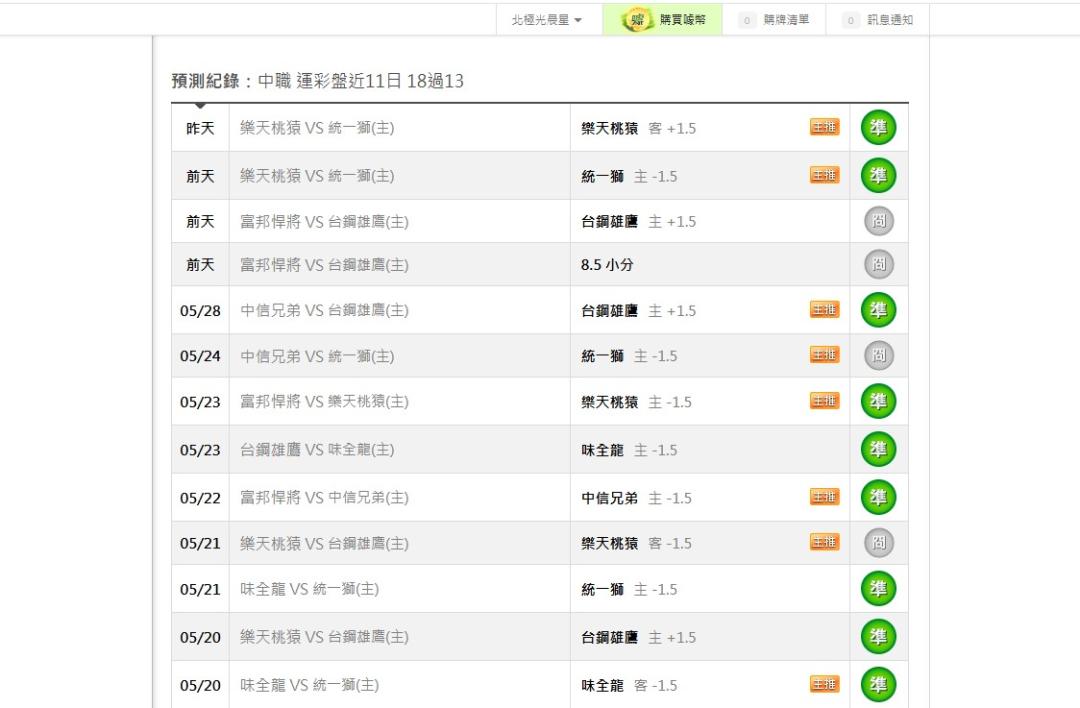Screen dimensions: 1080x708
Task: Open 富邦悍將 VS 台鋼雄鷹(主) in 8.5 小分 row
Action: tap(324, 264)
